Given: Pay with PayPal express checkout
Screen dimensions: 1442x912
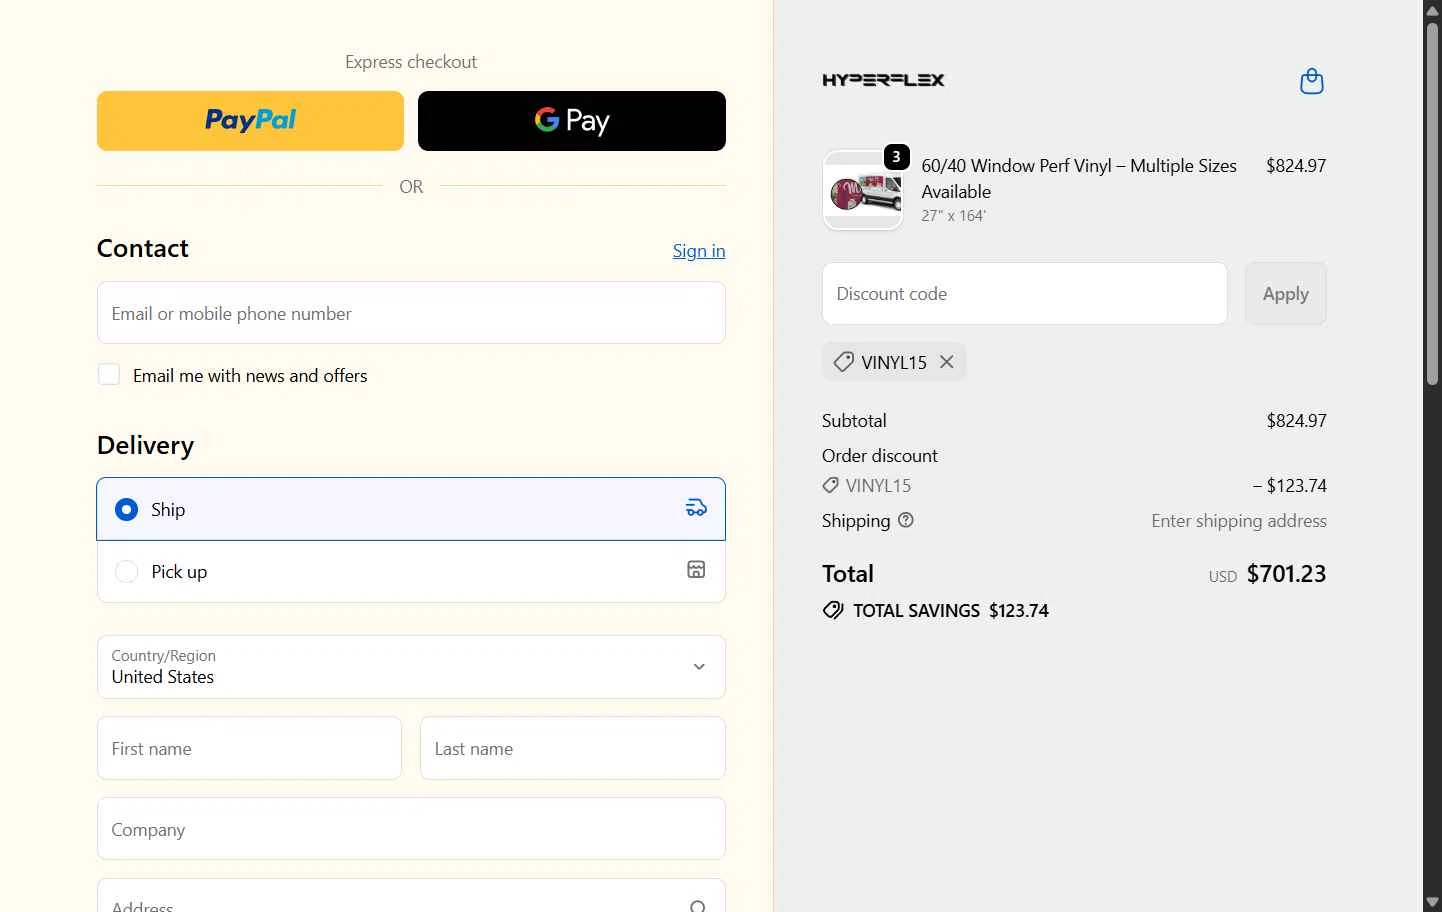Looking at the screenshot, I should 250,121.
